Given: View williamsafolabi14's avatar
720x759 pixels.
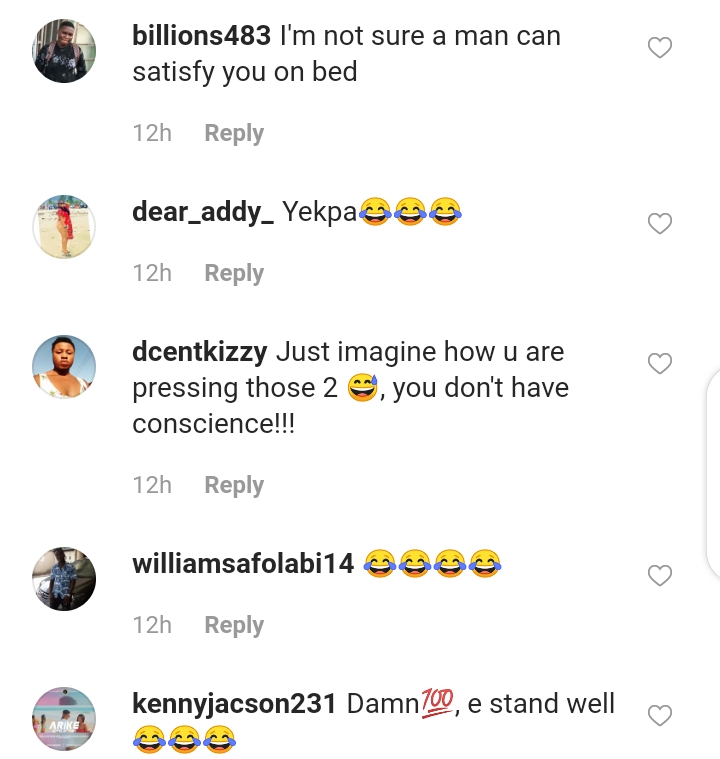Looking at the screenshot, I should tap(64, 579).
